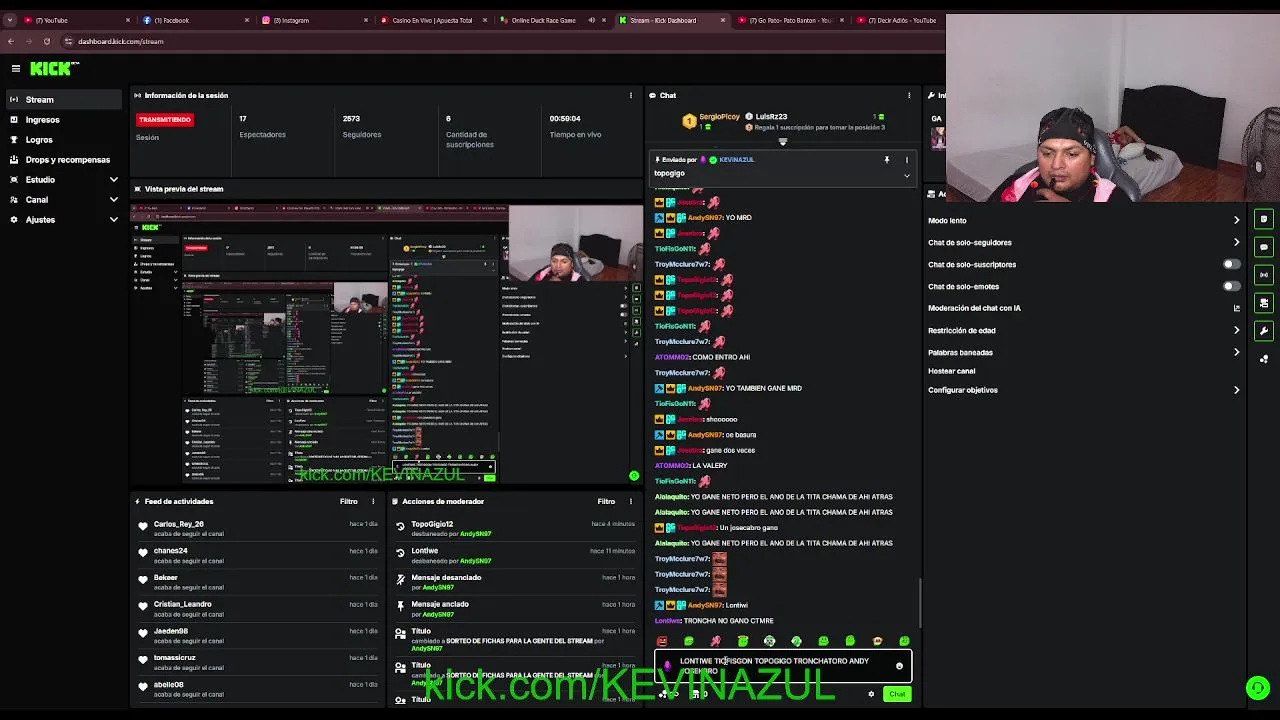This screenshot has width=1280, height=720.
Task: Select Carlos_Rey_26 in the activity feed
Action: point(179,524)
